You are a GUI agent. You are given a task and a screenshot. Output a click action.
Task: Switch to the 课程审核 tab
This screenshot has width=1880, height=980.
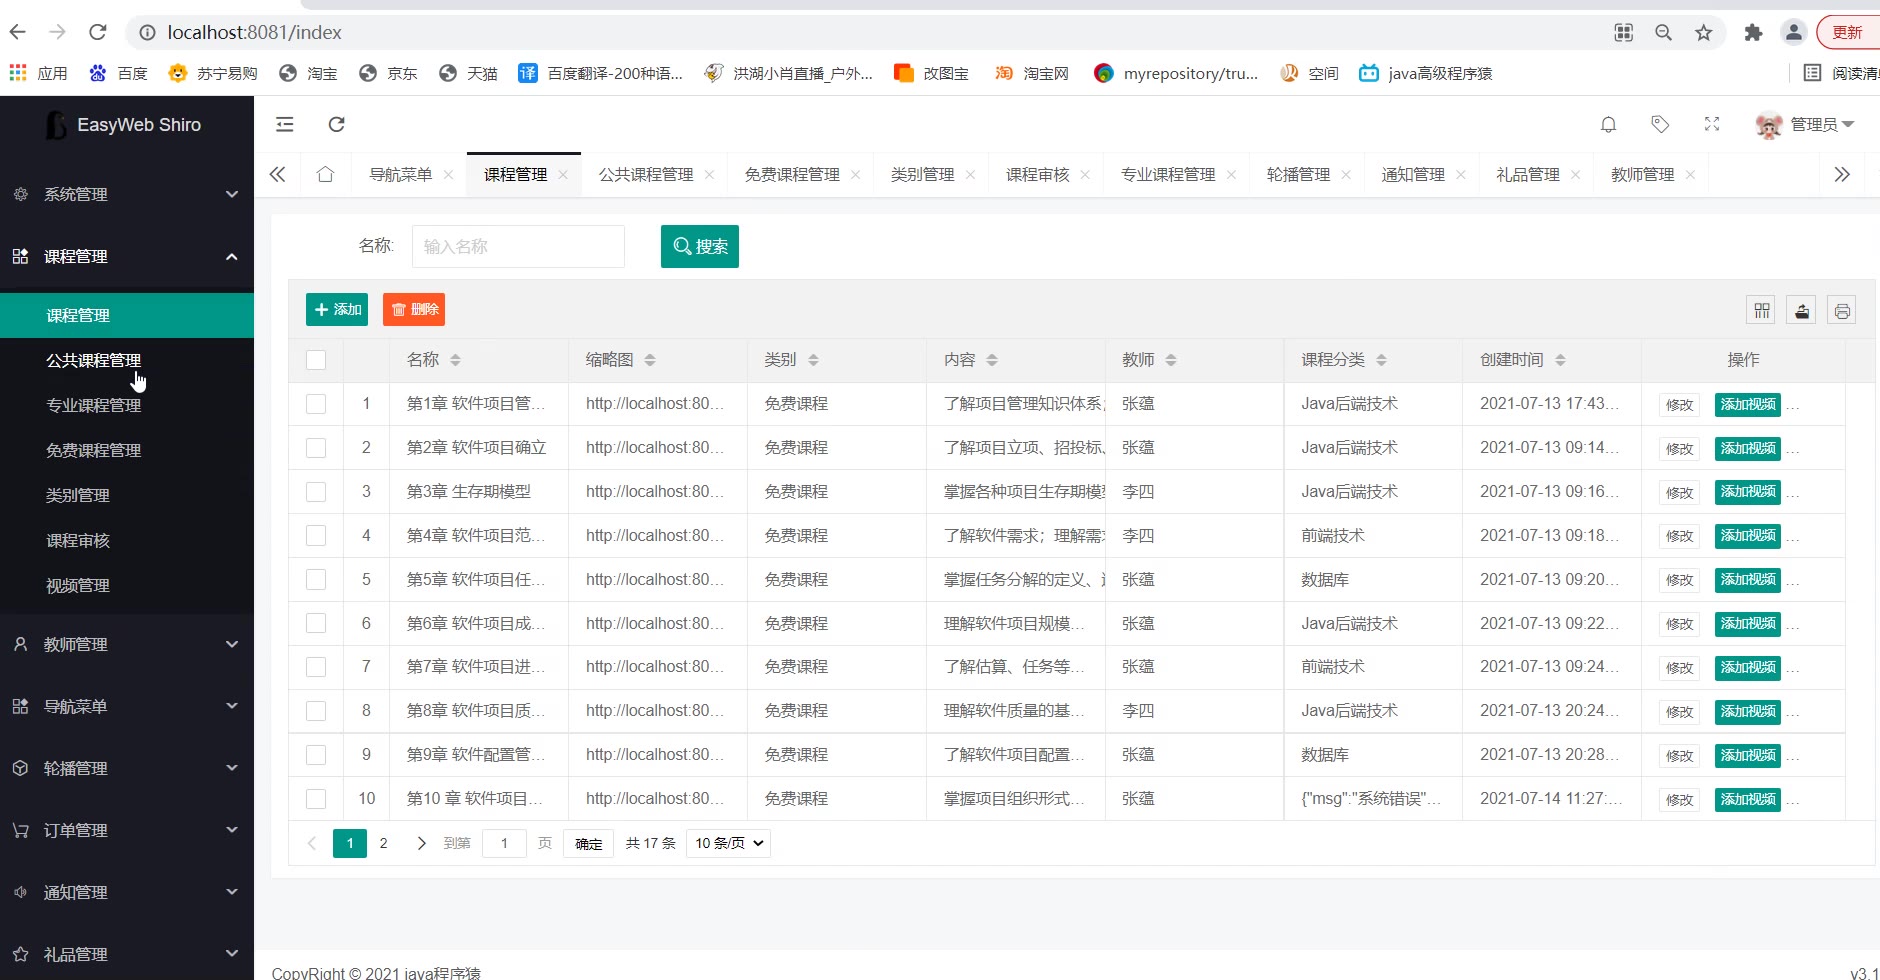click(x=1037, y=174)
